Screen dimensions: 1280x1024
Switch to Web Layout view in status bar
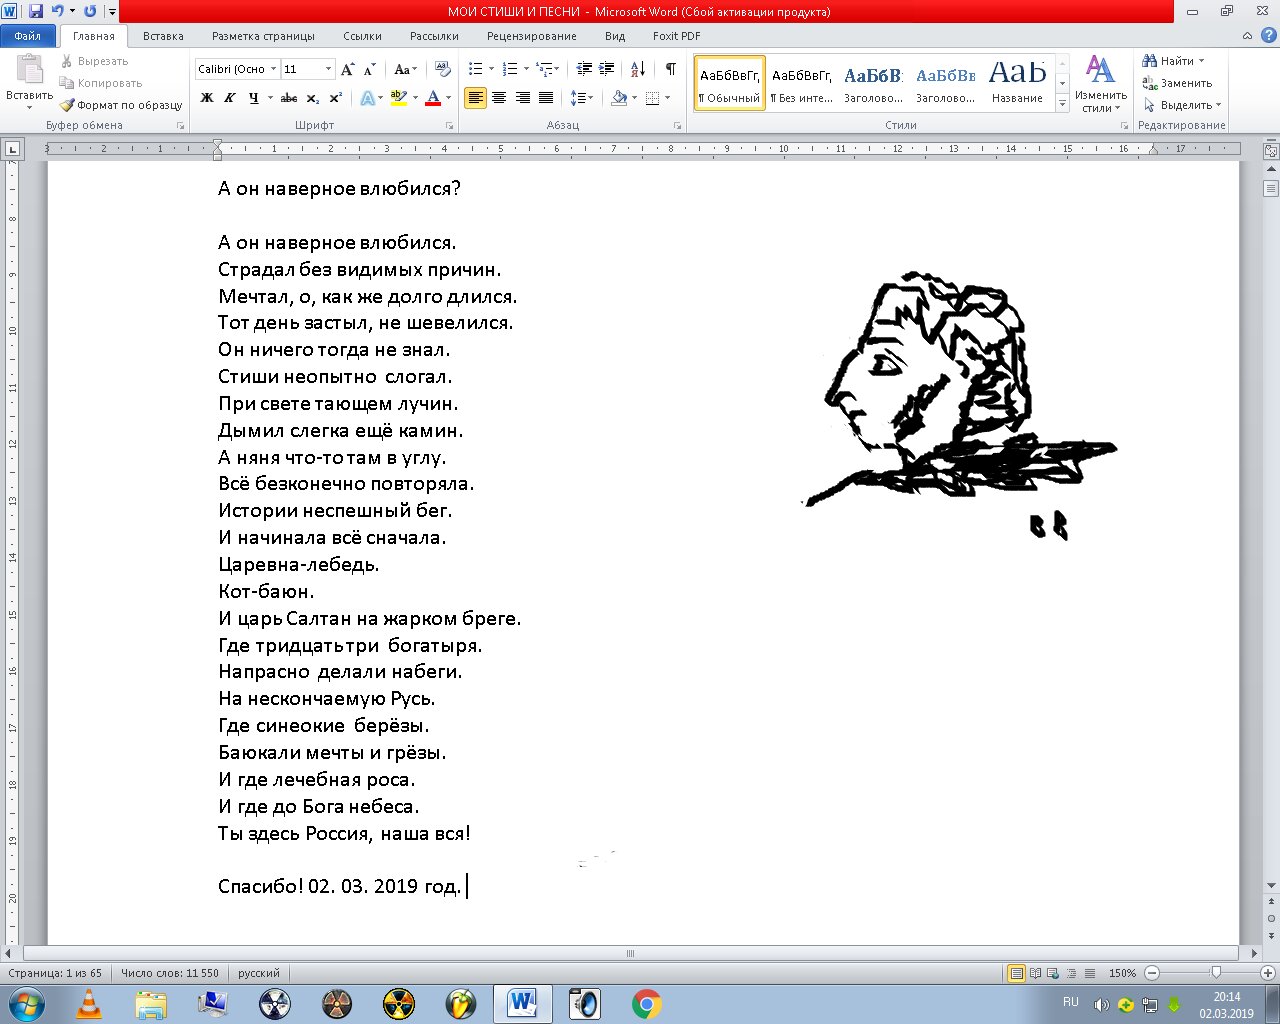(x=1053, y=973)
